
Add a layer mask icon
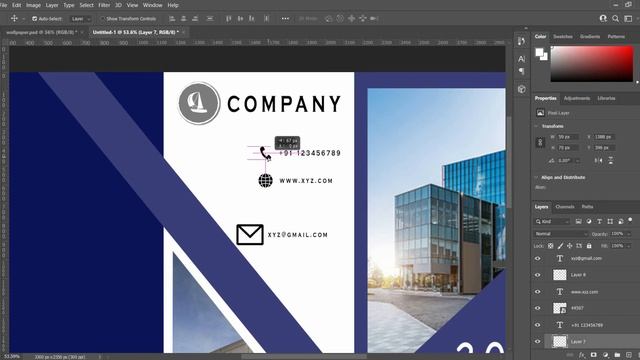594,355
